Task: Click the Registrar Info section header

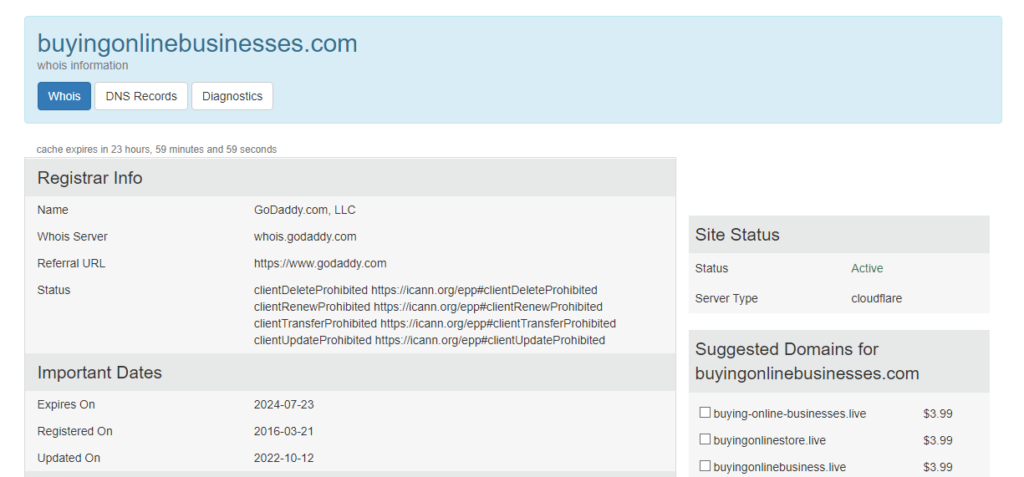Action: coord(350,178)
